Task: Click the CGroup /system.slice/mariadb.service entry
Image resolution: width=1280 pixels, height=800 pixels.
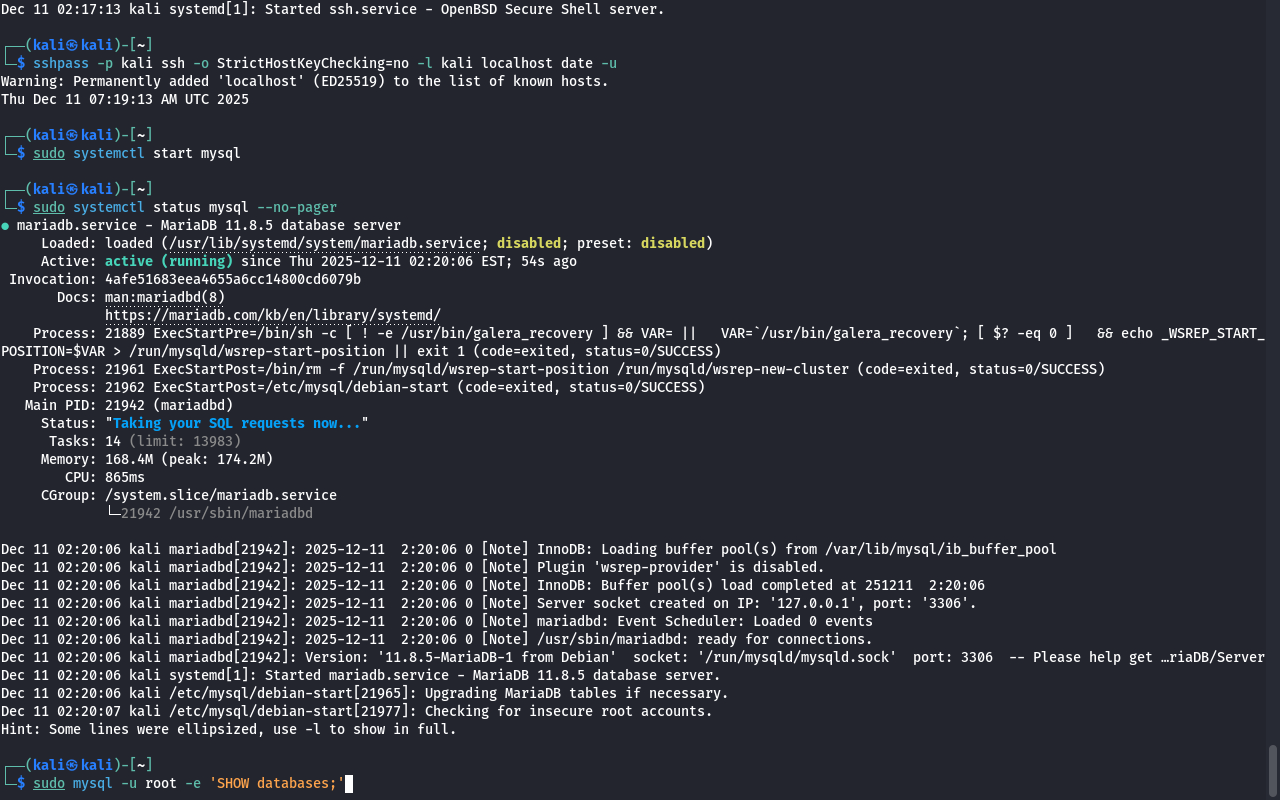Action: click(x=220, y=495)
